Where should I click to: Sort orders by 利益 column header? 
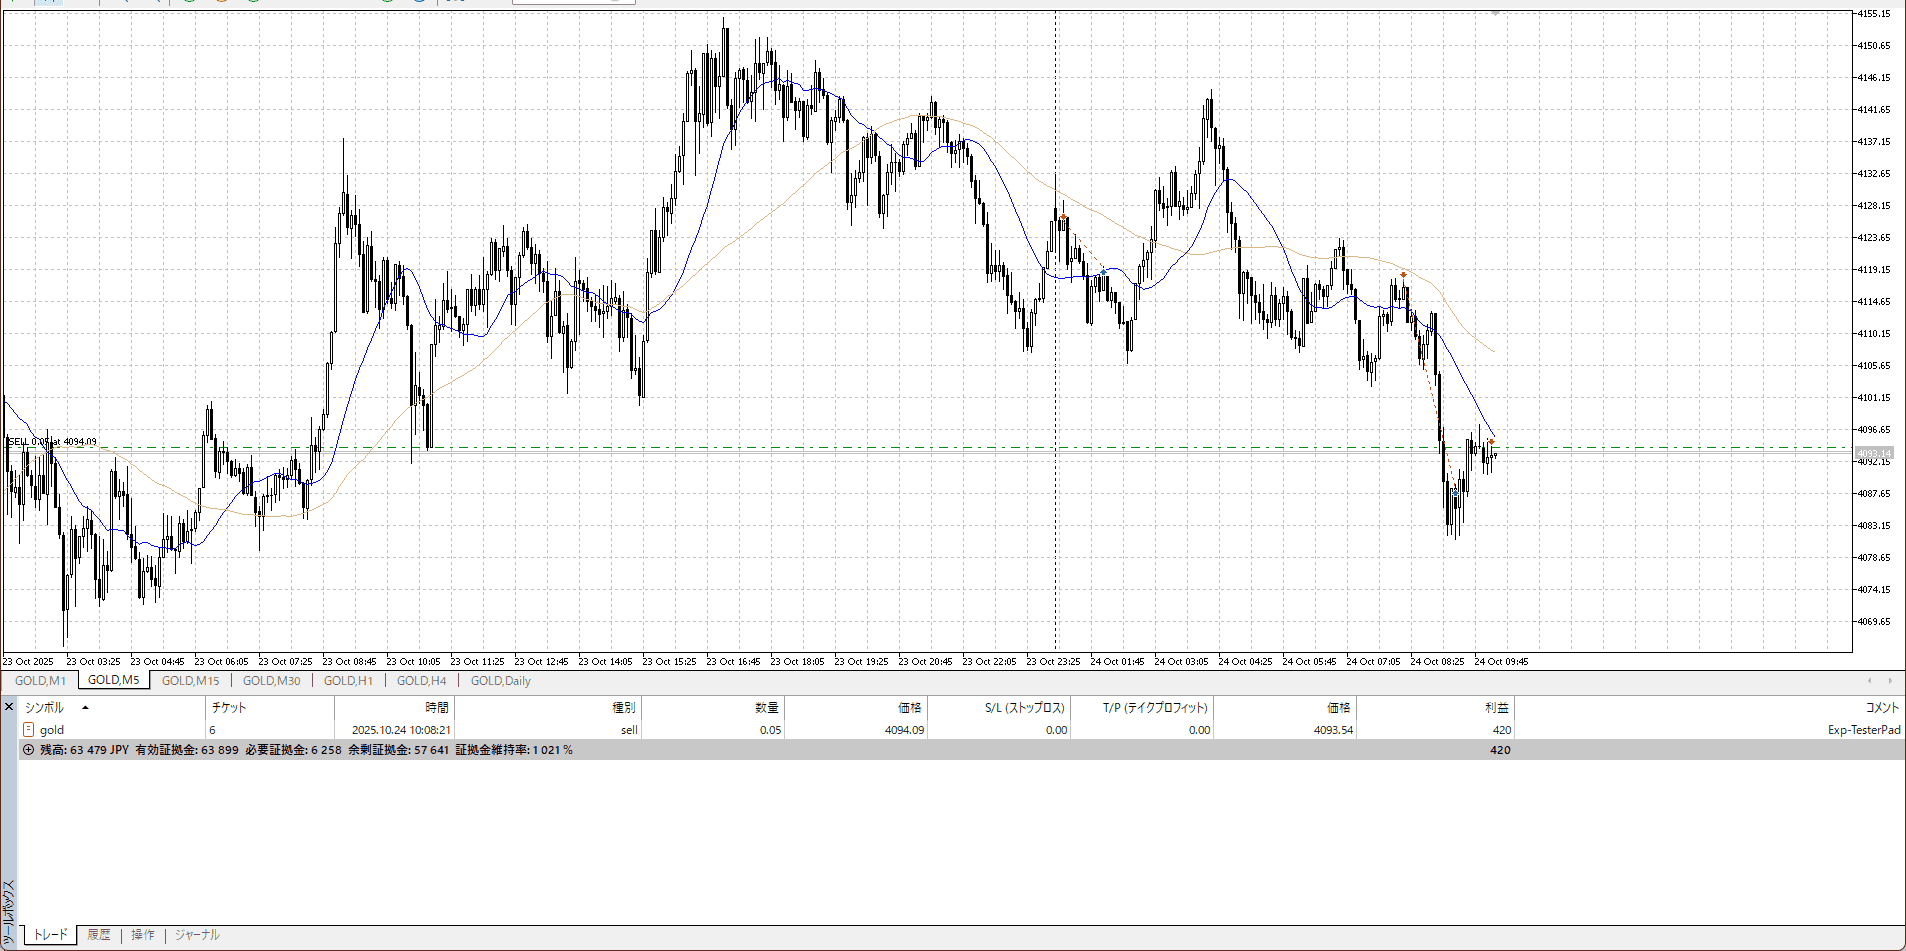(x=1496, y=708)
